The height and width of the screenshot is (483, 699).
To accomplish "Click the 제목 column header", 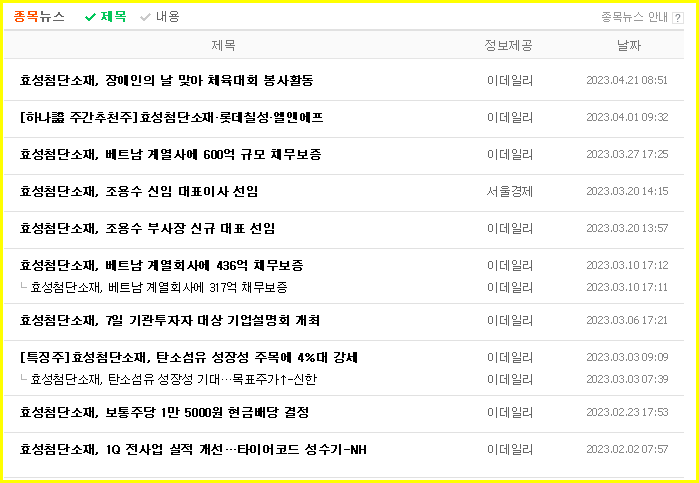I will 223,45.
